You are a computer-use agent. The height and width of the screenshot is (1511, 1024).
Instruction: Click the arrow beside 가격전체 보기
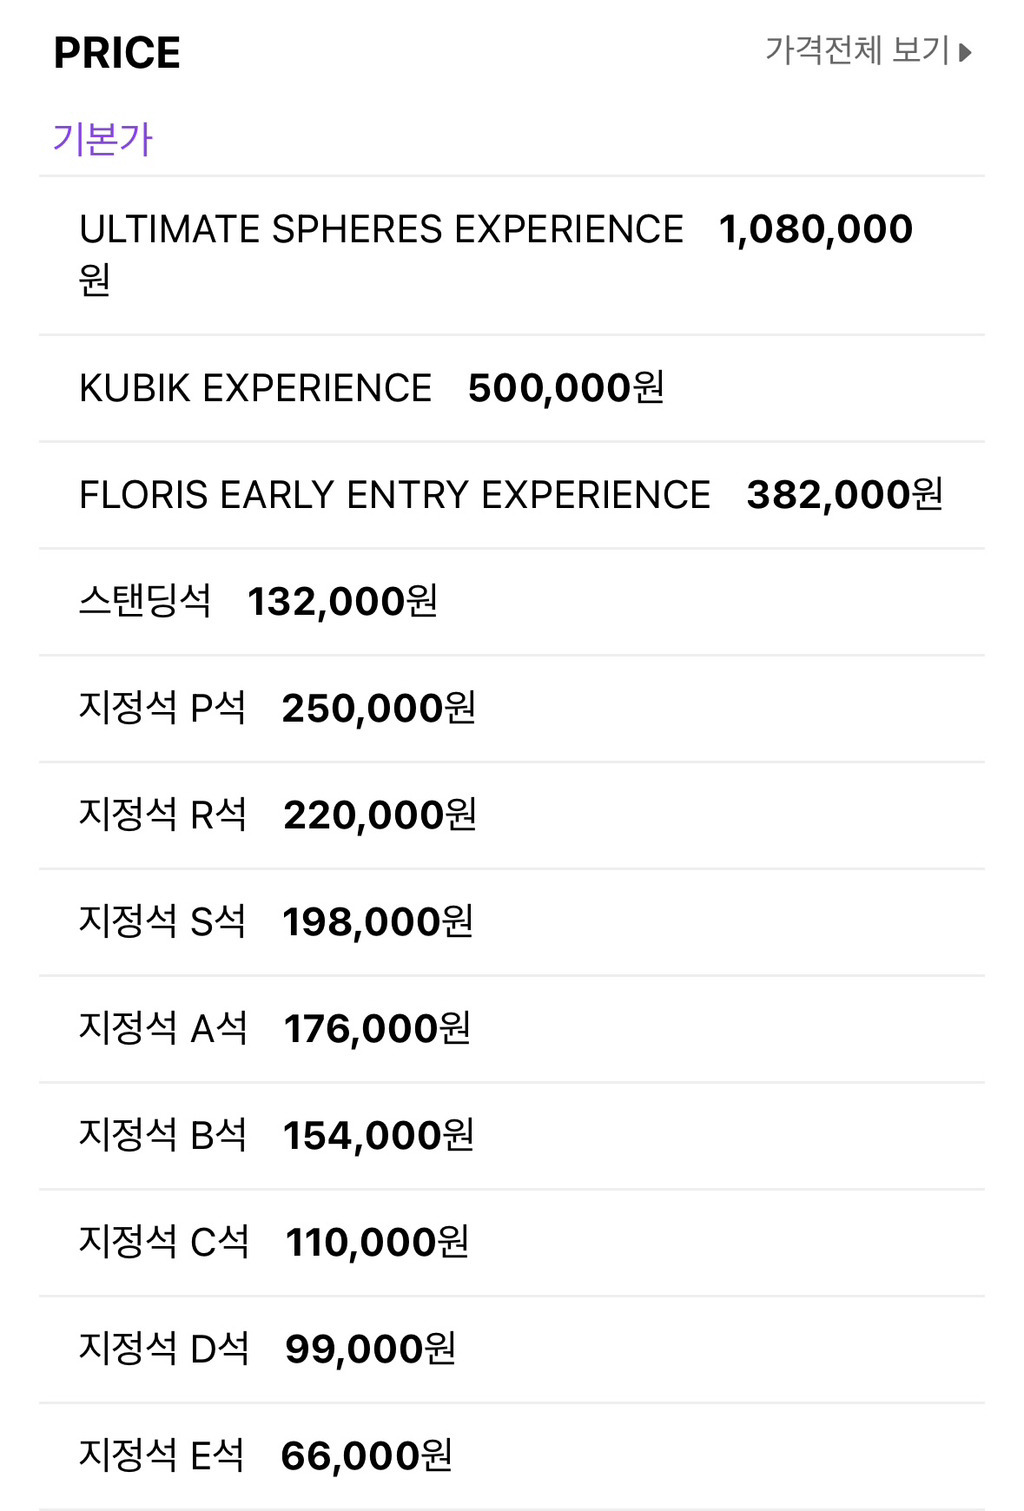tap(965, 52)
